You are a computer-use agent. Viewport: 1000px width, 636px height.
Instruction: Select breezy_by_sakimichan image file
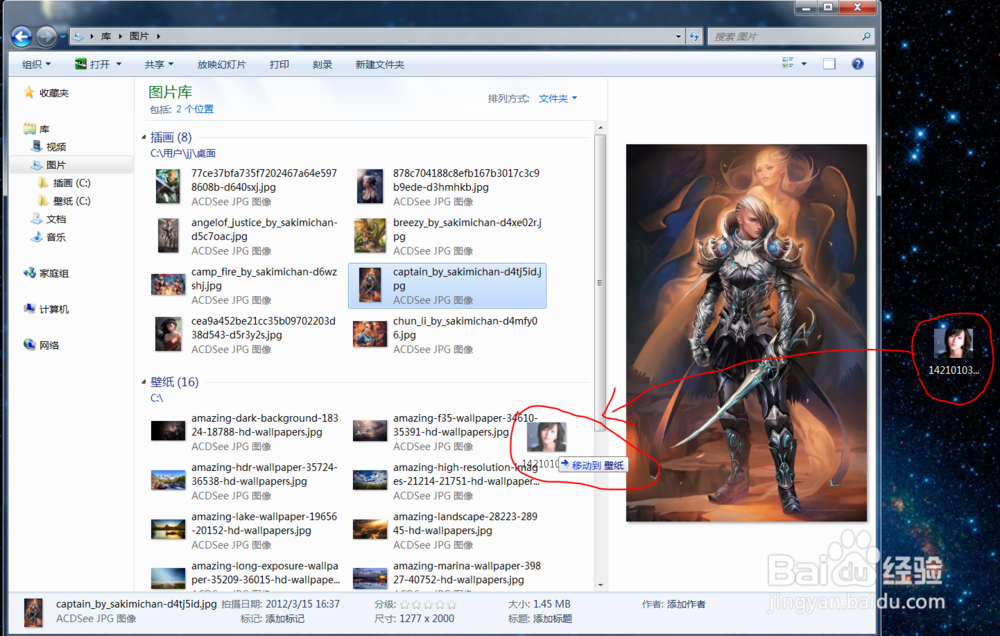click(x=448, y=236)
